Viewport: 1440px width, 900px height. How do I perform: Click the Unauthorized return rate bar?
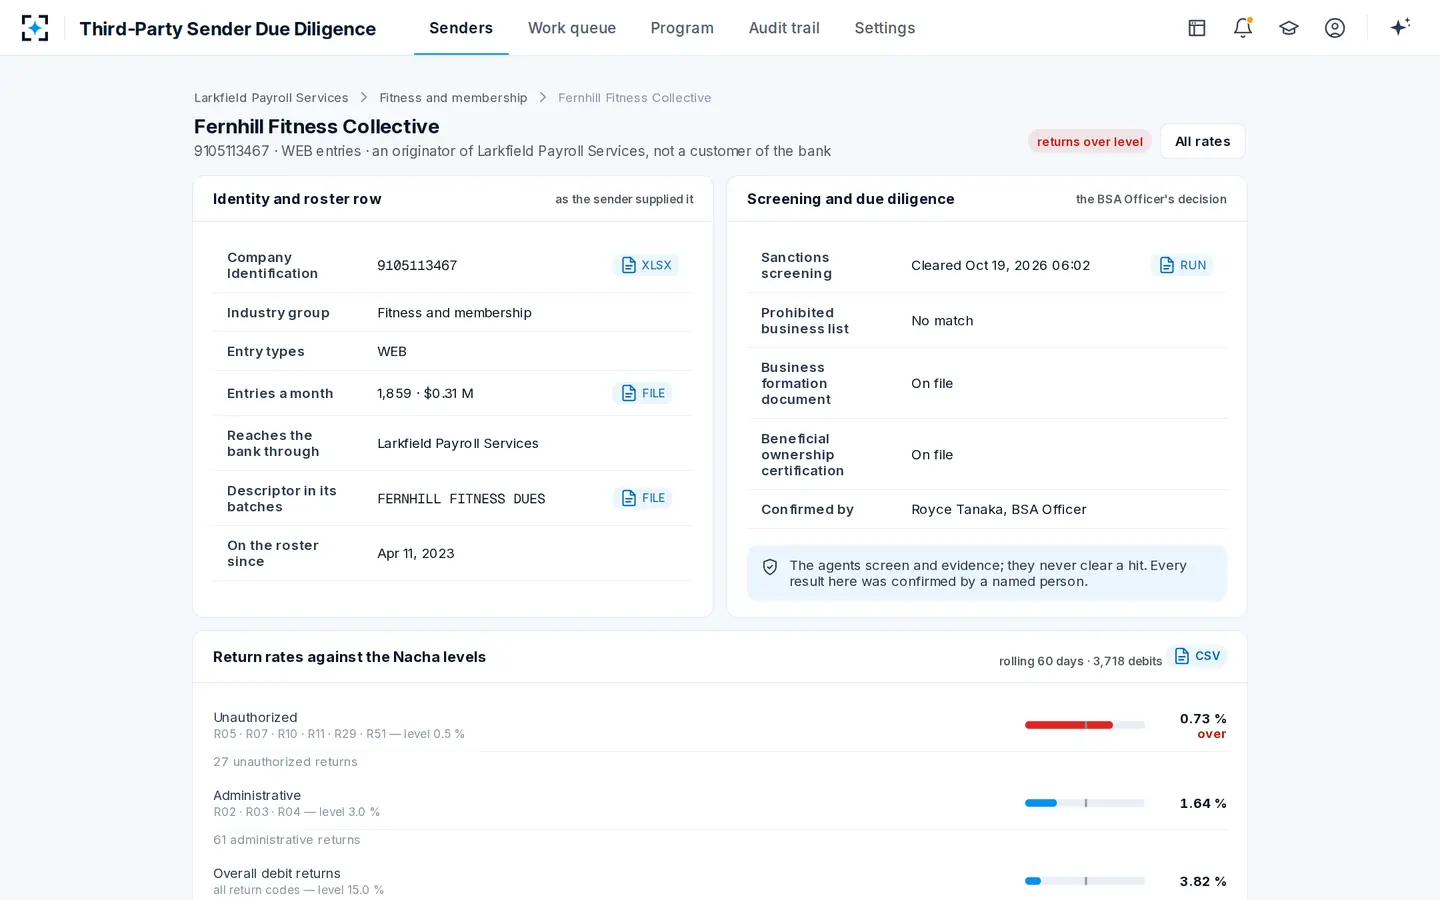coord(1085,725)
